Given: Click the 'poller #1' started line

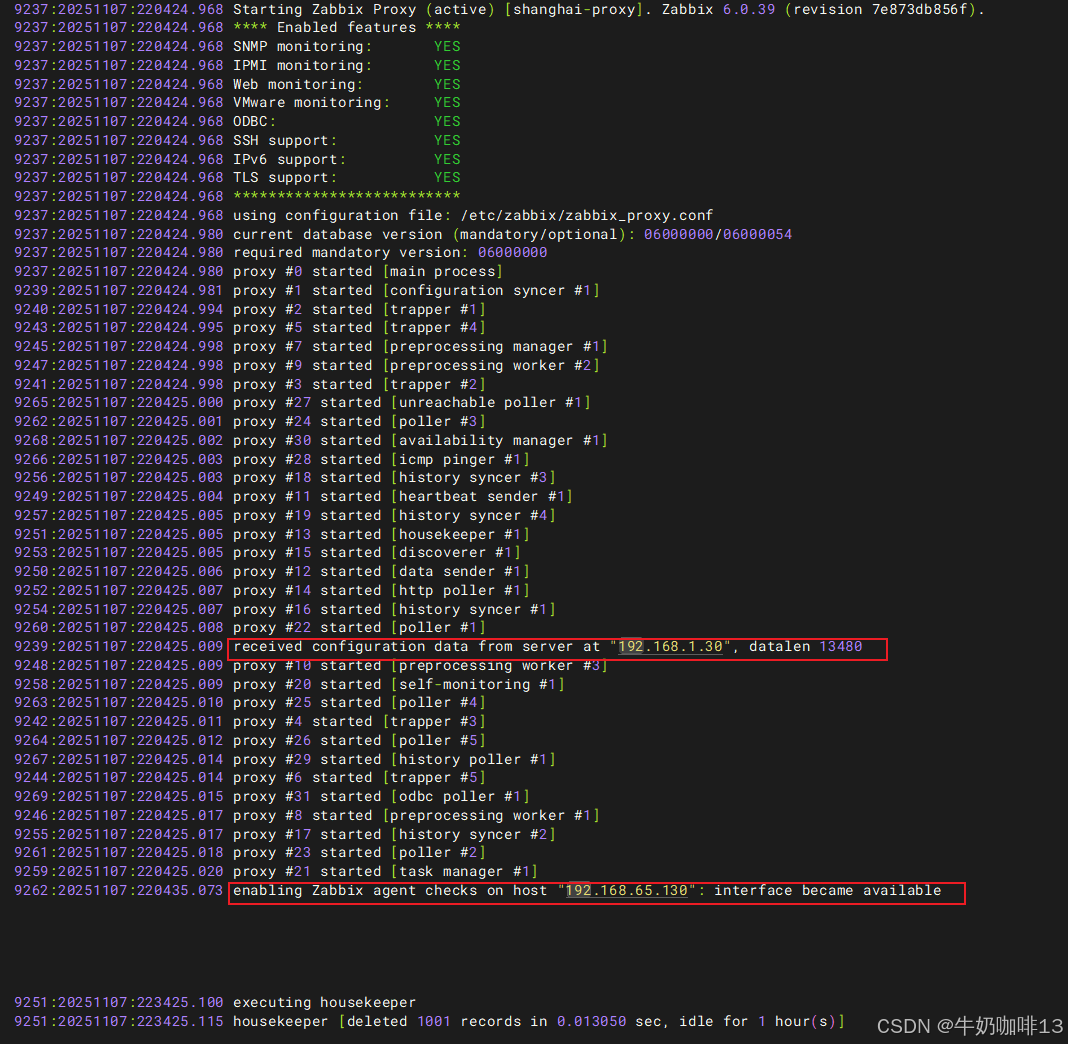Looking at the screenshot, I should tap(250, 627).
